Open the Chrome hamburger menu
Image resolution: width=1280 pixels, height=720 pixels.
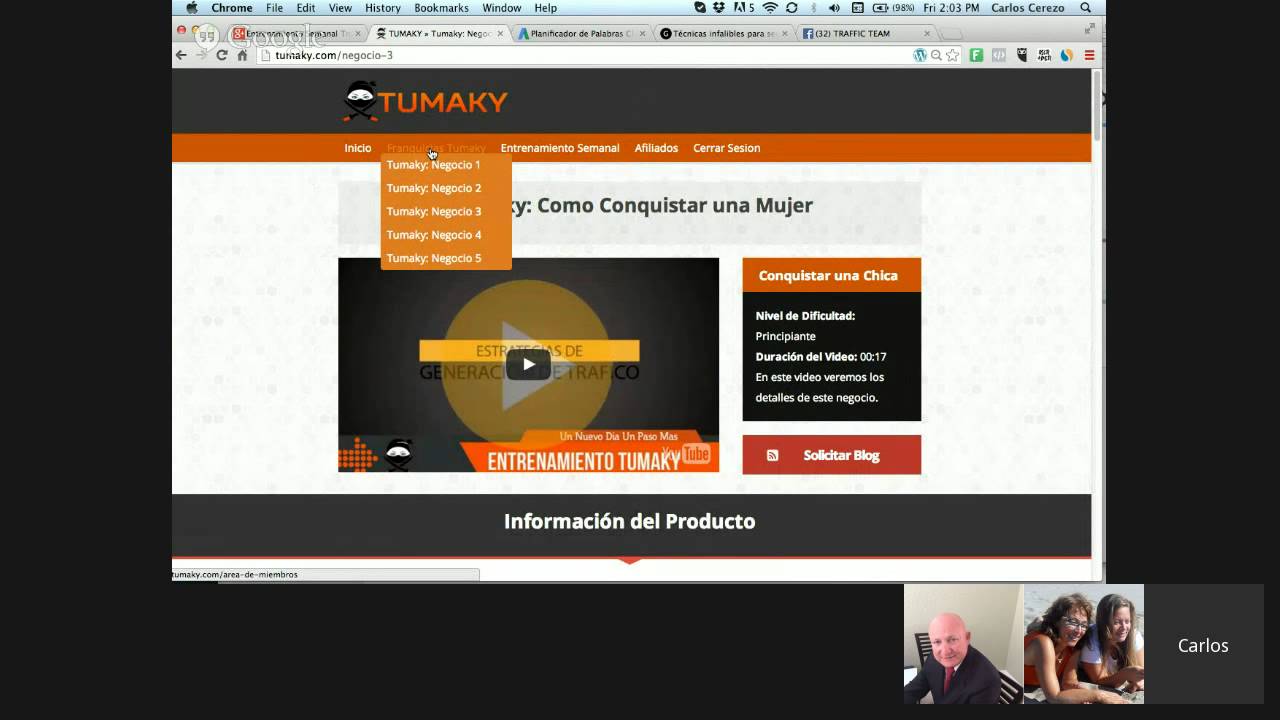point(1089,55)
